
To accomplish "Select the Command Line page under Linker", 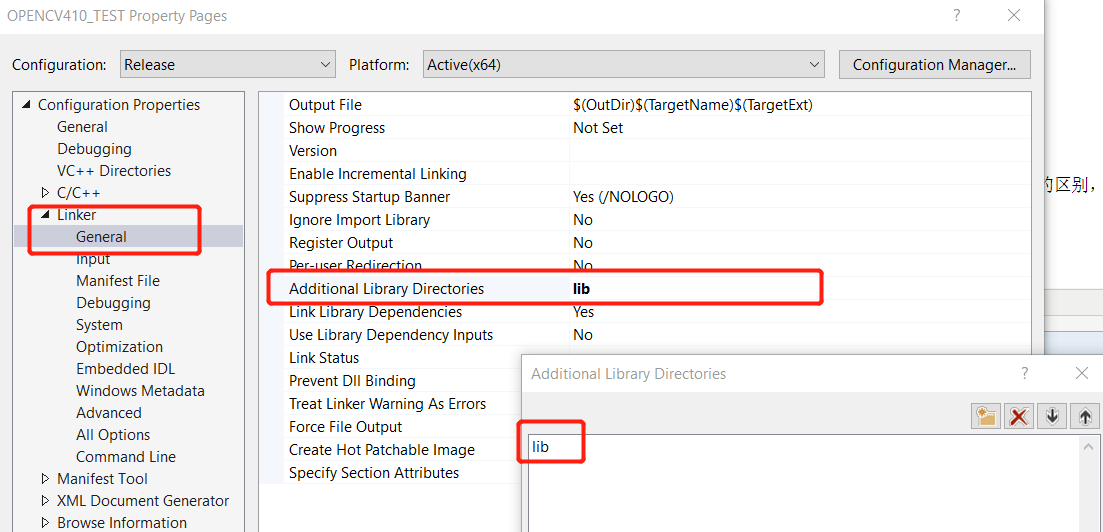I will (125, 457).
